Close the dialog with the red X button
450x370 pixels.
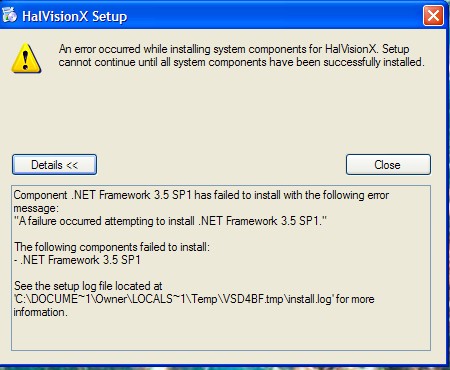[x=433, y=15]
